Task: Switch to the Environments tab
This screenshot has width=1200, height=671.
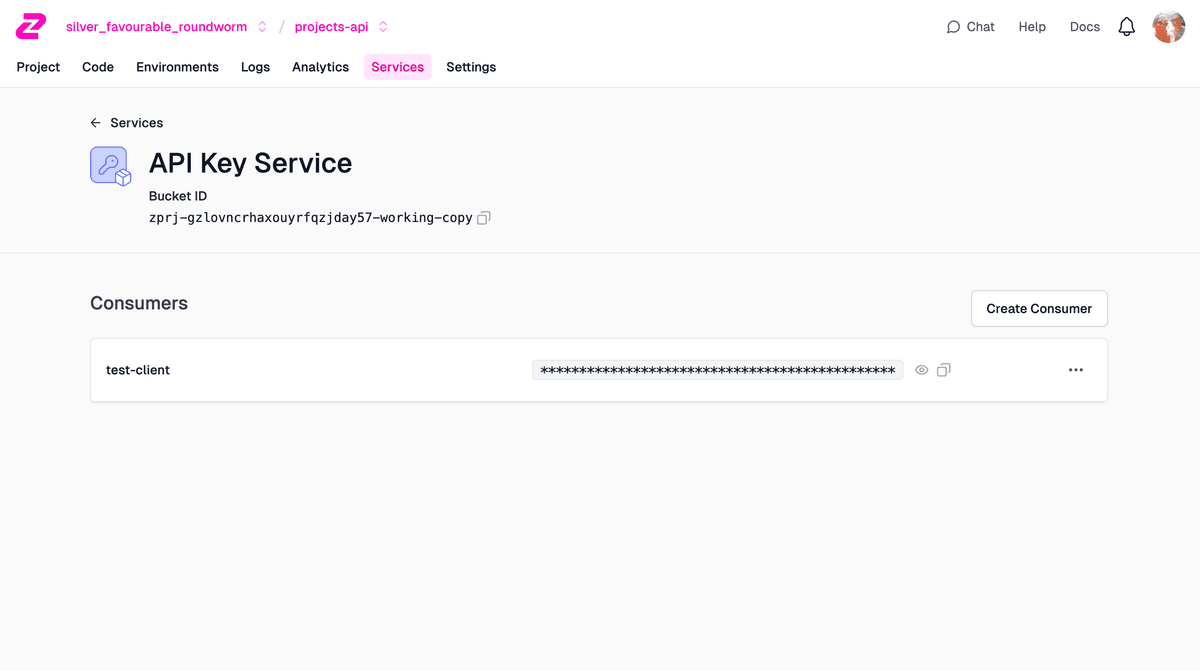Action: pyautogui.click(x=177, y=67)
